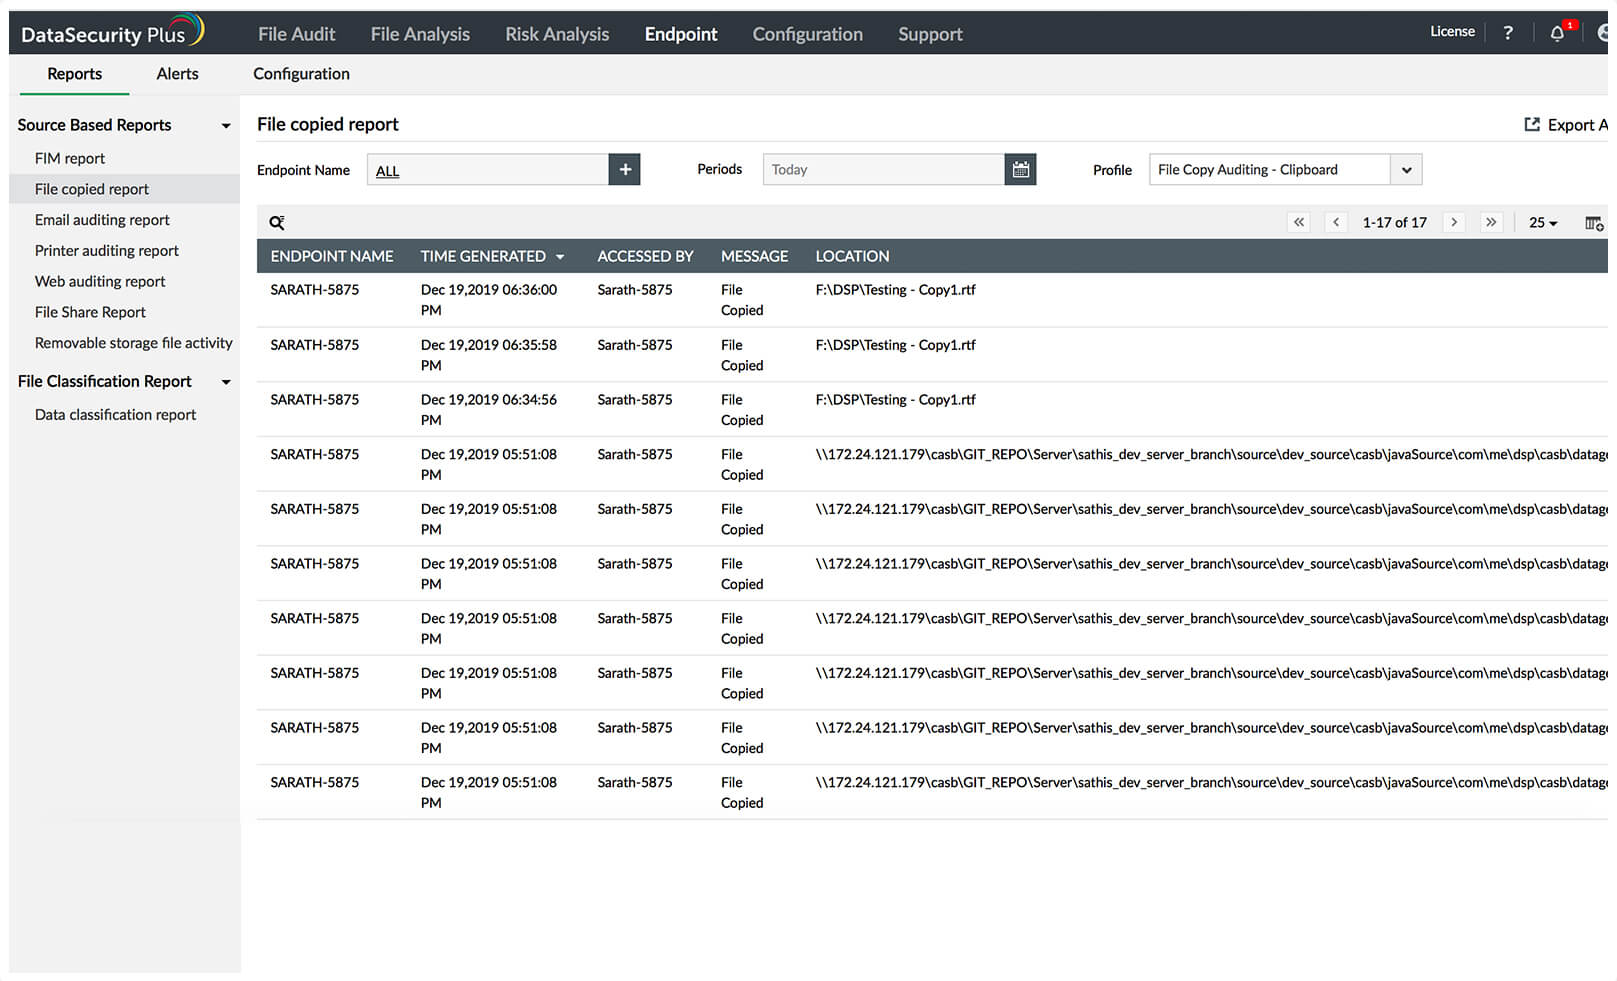Open the Profile dropdown showing File Copy Auditing

1406,169
